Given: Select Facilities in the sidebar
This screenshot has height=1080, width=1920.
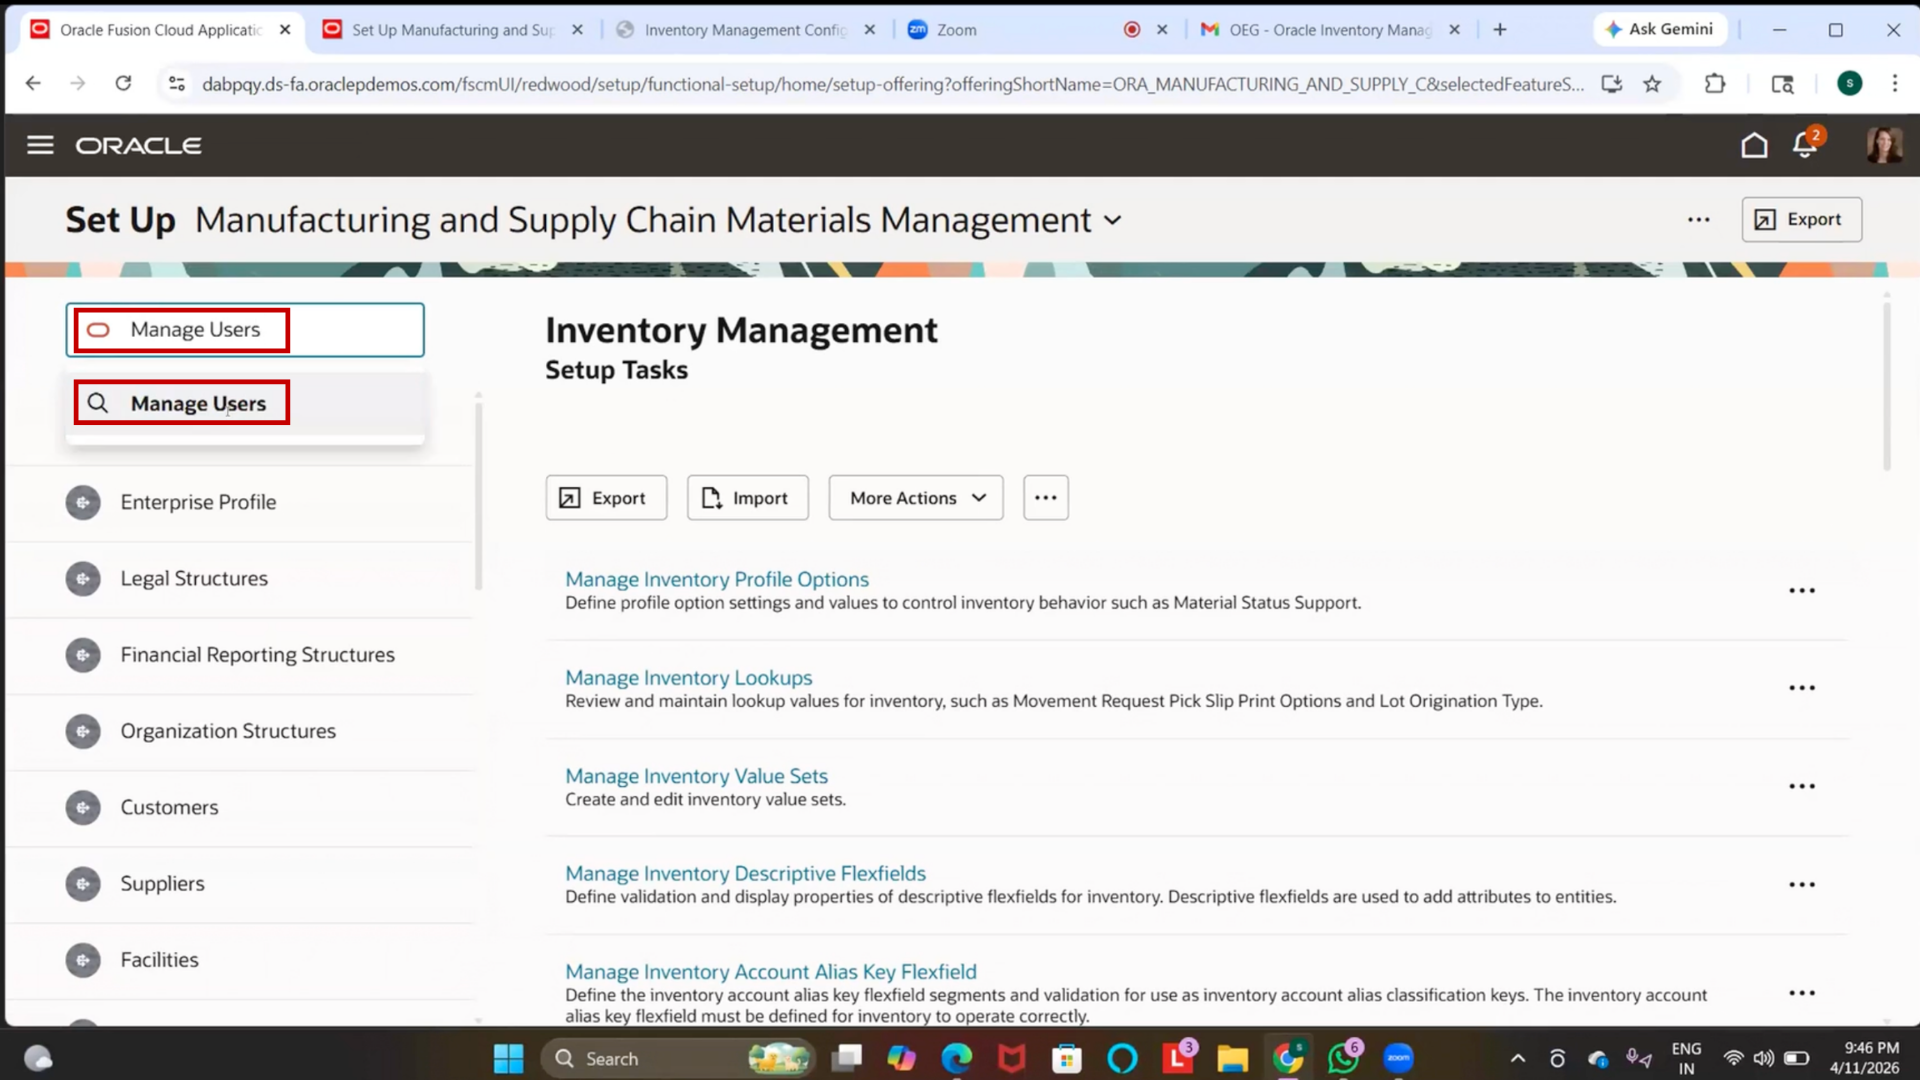Looking at the screenshot, I should click(x=159, y=960).
